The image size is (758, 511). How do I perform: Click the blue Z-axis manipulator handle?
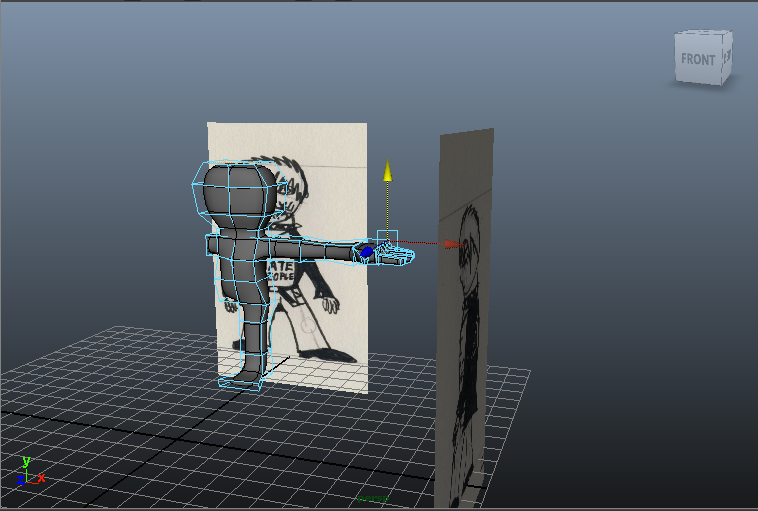pos(367,252)
